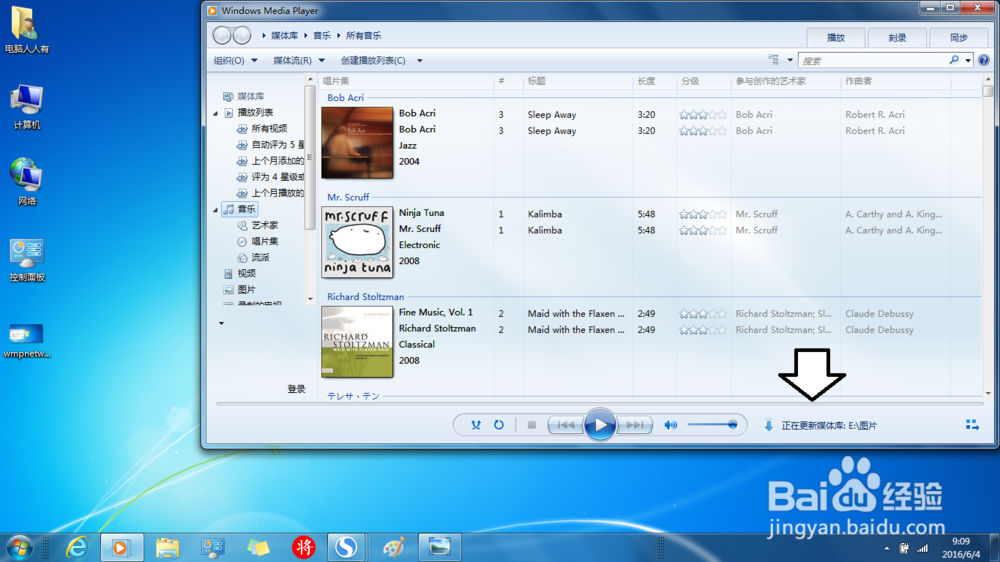Rate the first Sleep Away track stars
1000x562 pixels.
click(703, 115)
